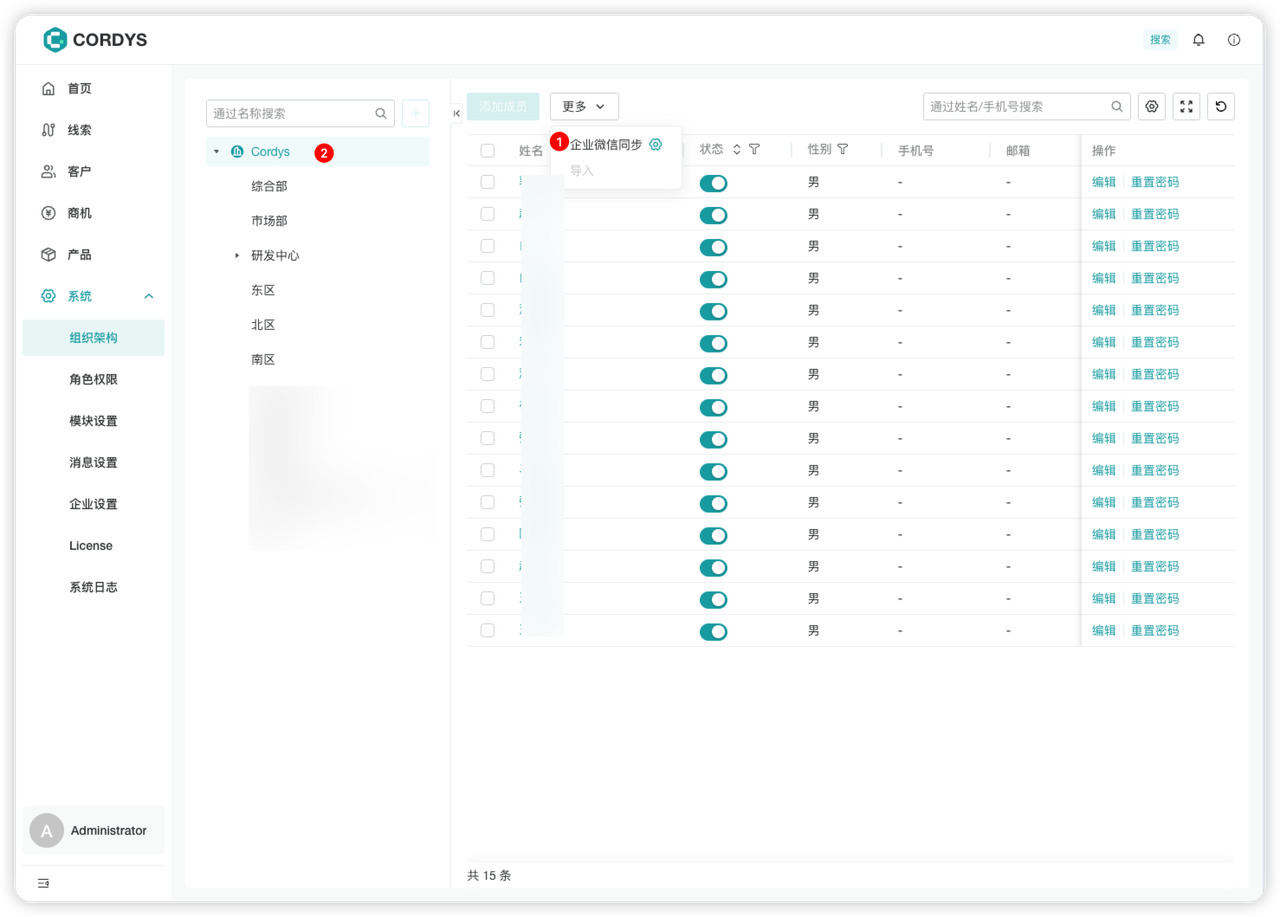Collapse the 系统 menu chevron
Image resolution: width=1280 pixels, height=917 pixels.
pos(149,296)
